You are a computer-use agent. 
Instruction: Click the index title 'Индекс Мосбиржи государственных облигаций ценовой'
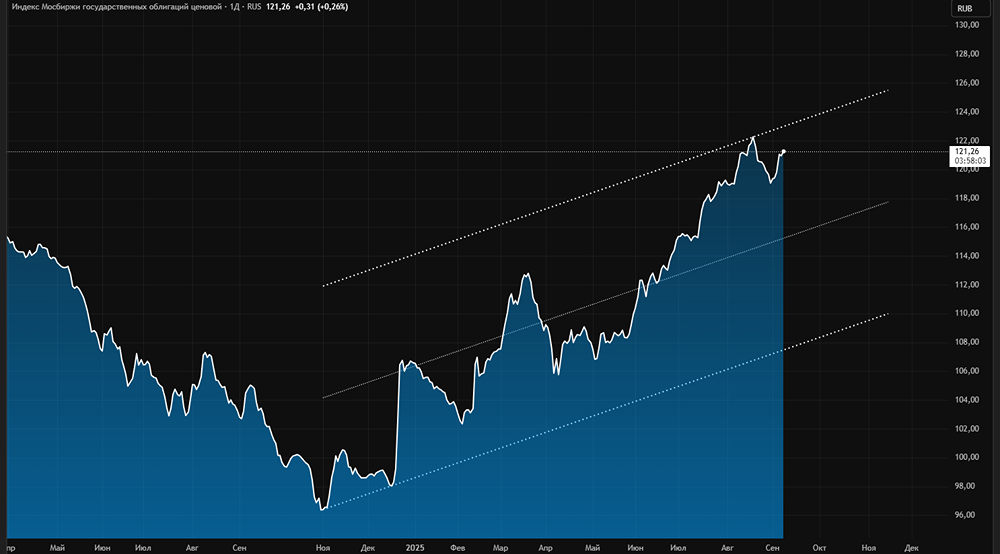(x=117, y=7)
